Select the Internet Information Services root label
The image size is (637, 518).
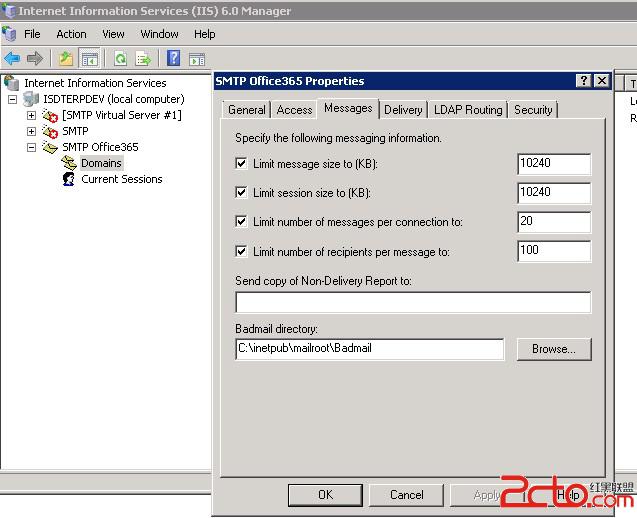(x=95, y=83)
